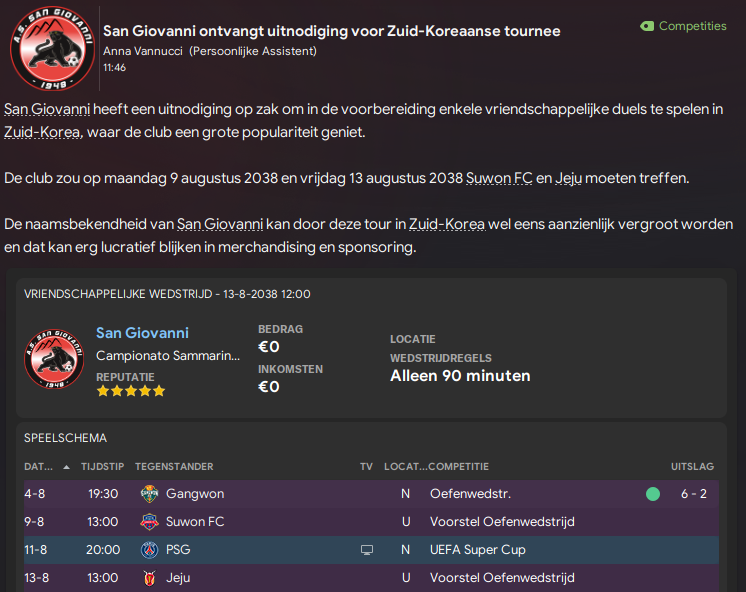Viewport: 746px width, 592px height.
Task: Open the Zuid-Korea link in the first paragraph
Action: point(43,132)
